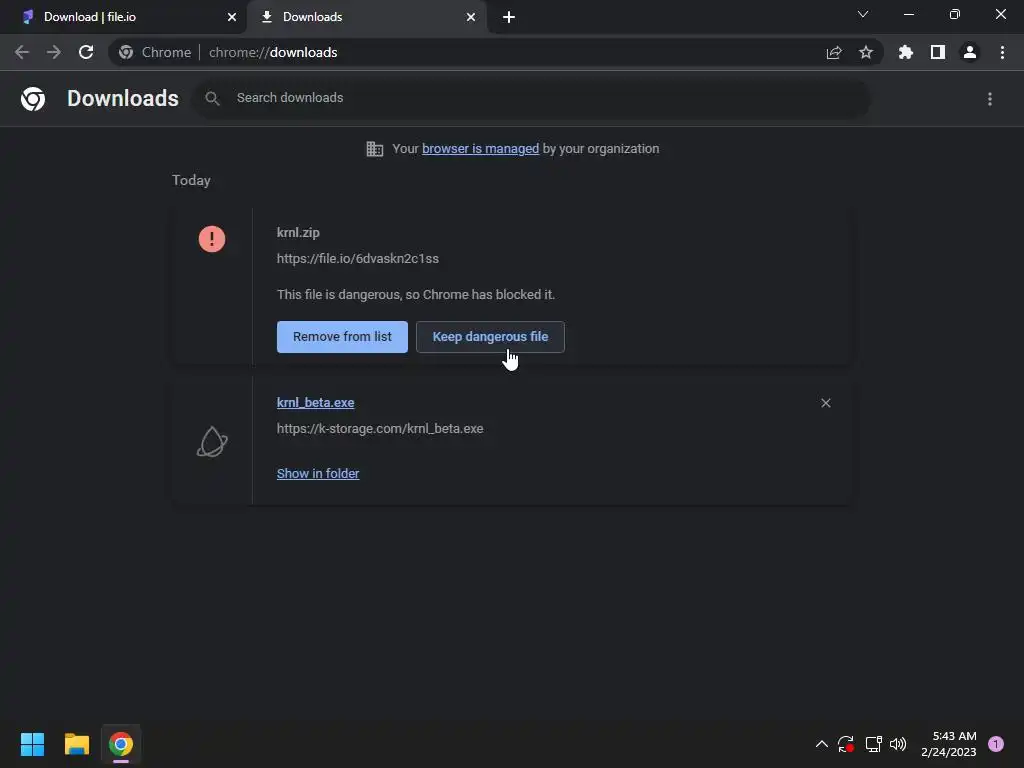Open a new tab with the plus button

pyautogui.click(x=509, y=17)
